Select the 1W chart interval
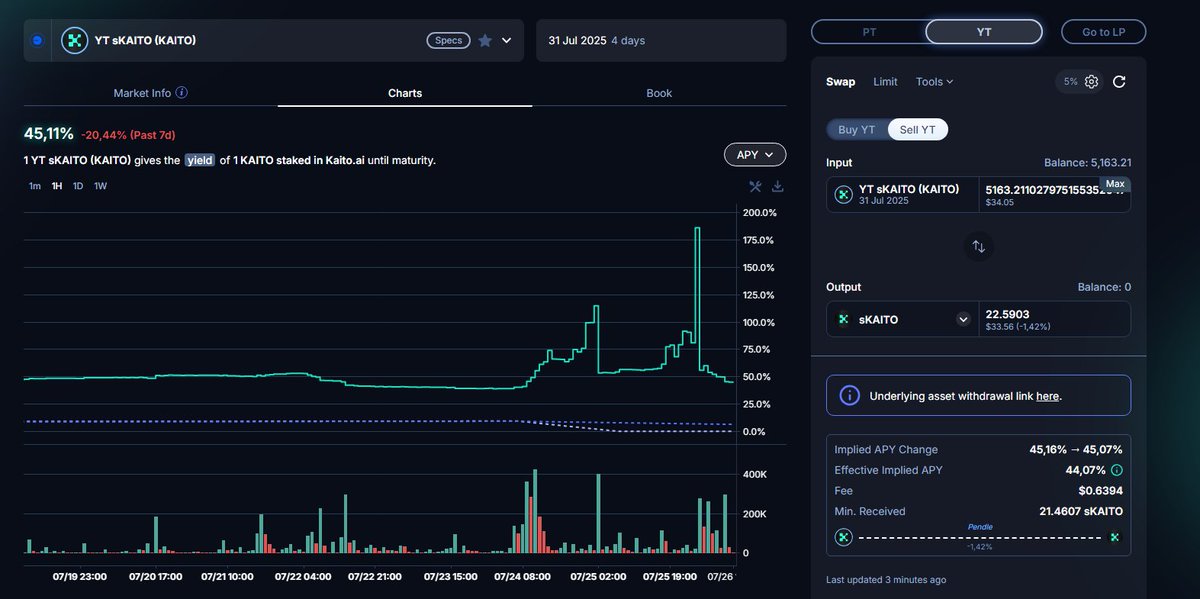 101,186
